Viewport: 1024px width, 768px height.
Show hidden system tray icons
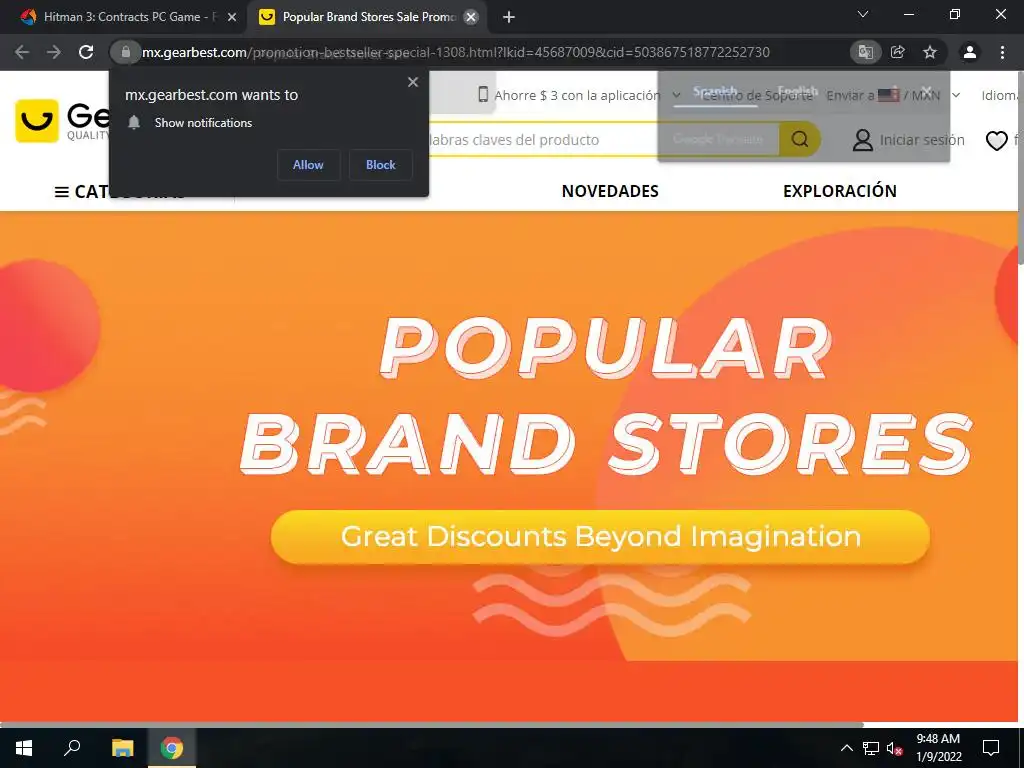coord(846,748)
